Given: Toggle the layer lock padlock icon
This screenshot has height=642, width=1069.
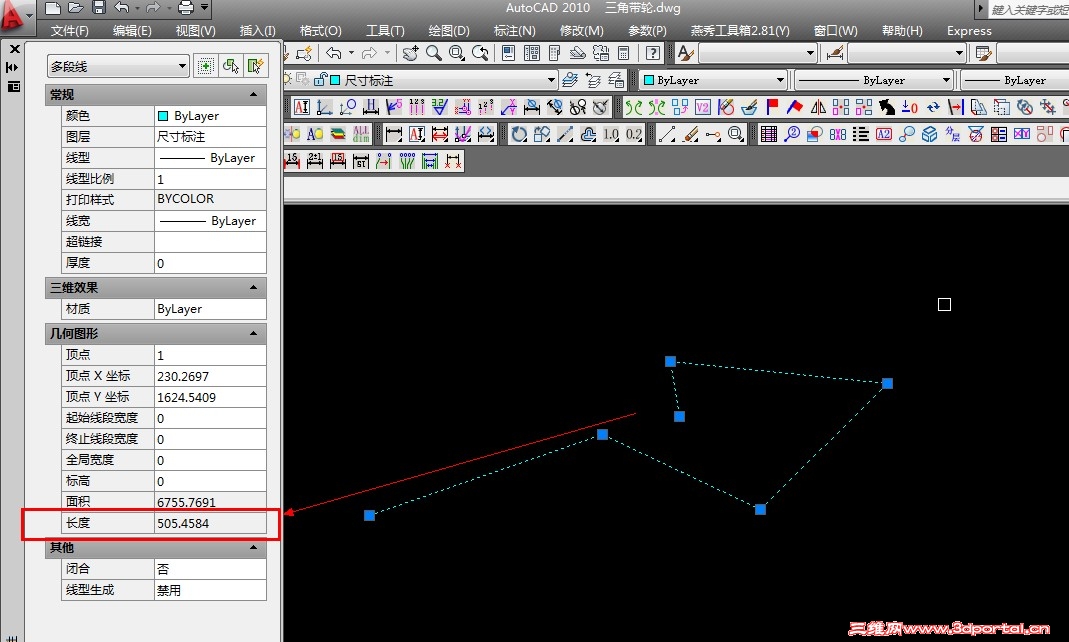Looking at the screenshot, I should point(320,80).
